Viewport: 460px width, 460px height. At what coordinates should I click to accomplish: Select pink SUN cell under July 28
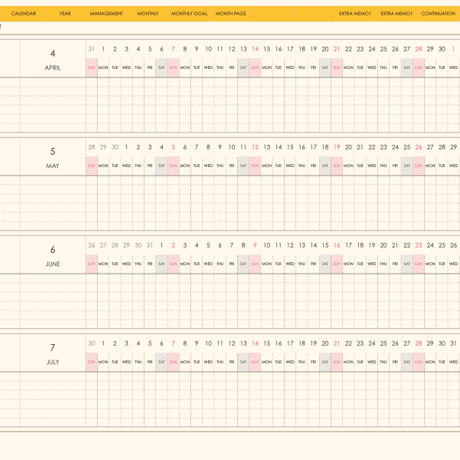point(418,362)
